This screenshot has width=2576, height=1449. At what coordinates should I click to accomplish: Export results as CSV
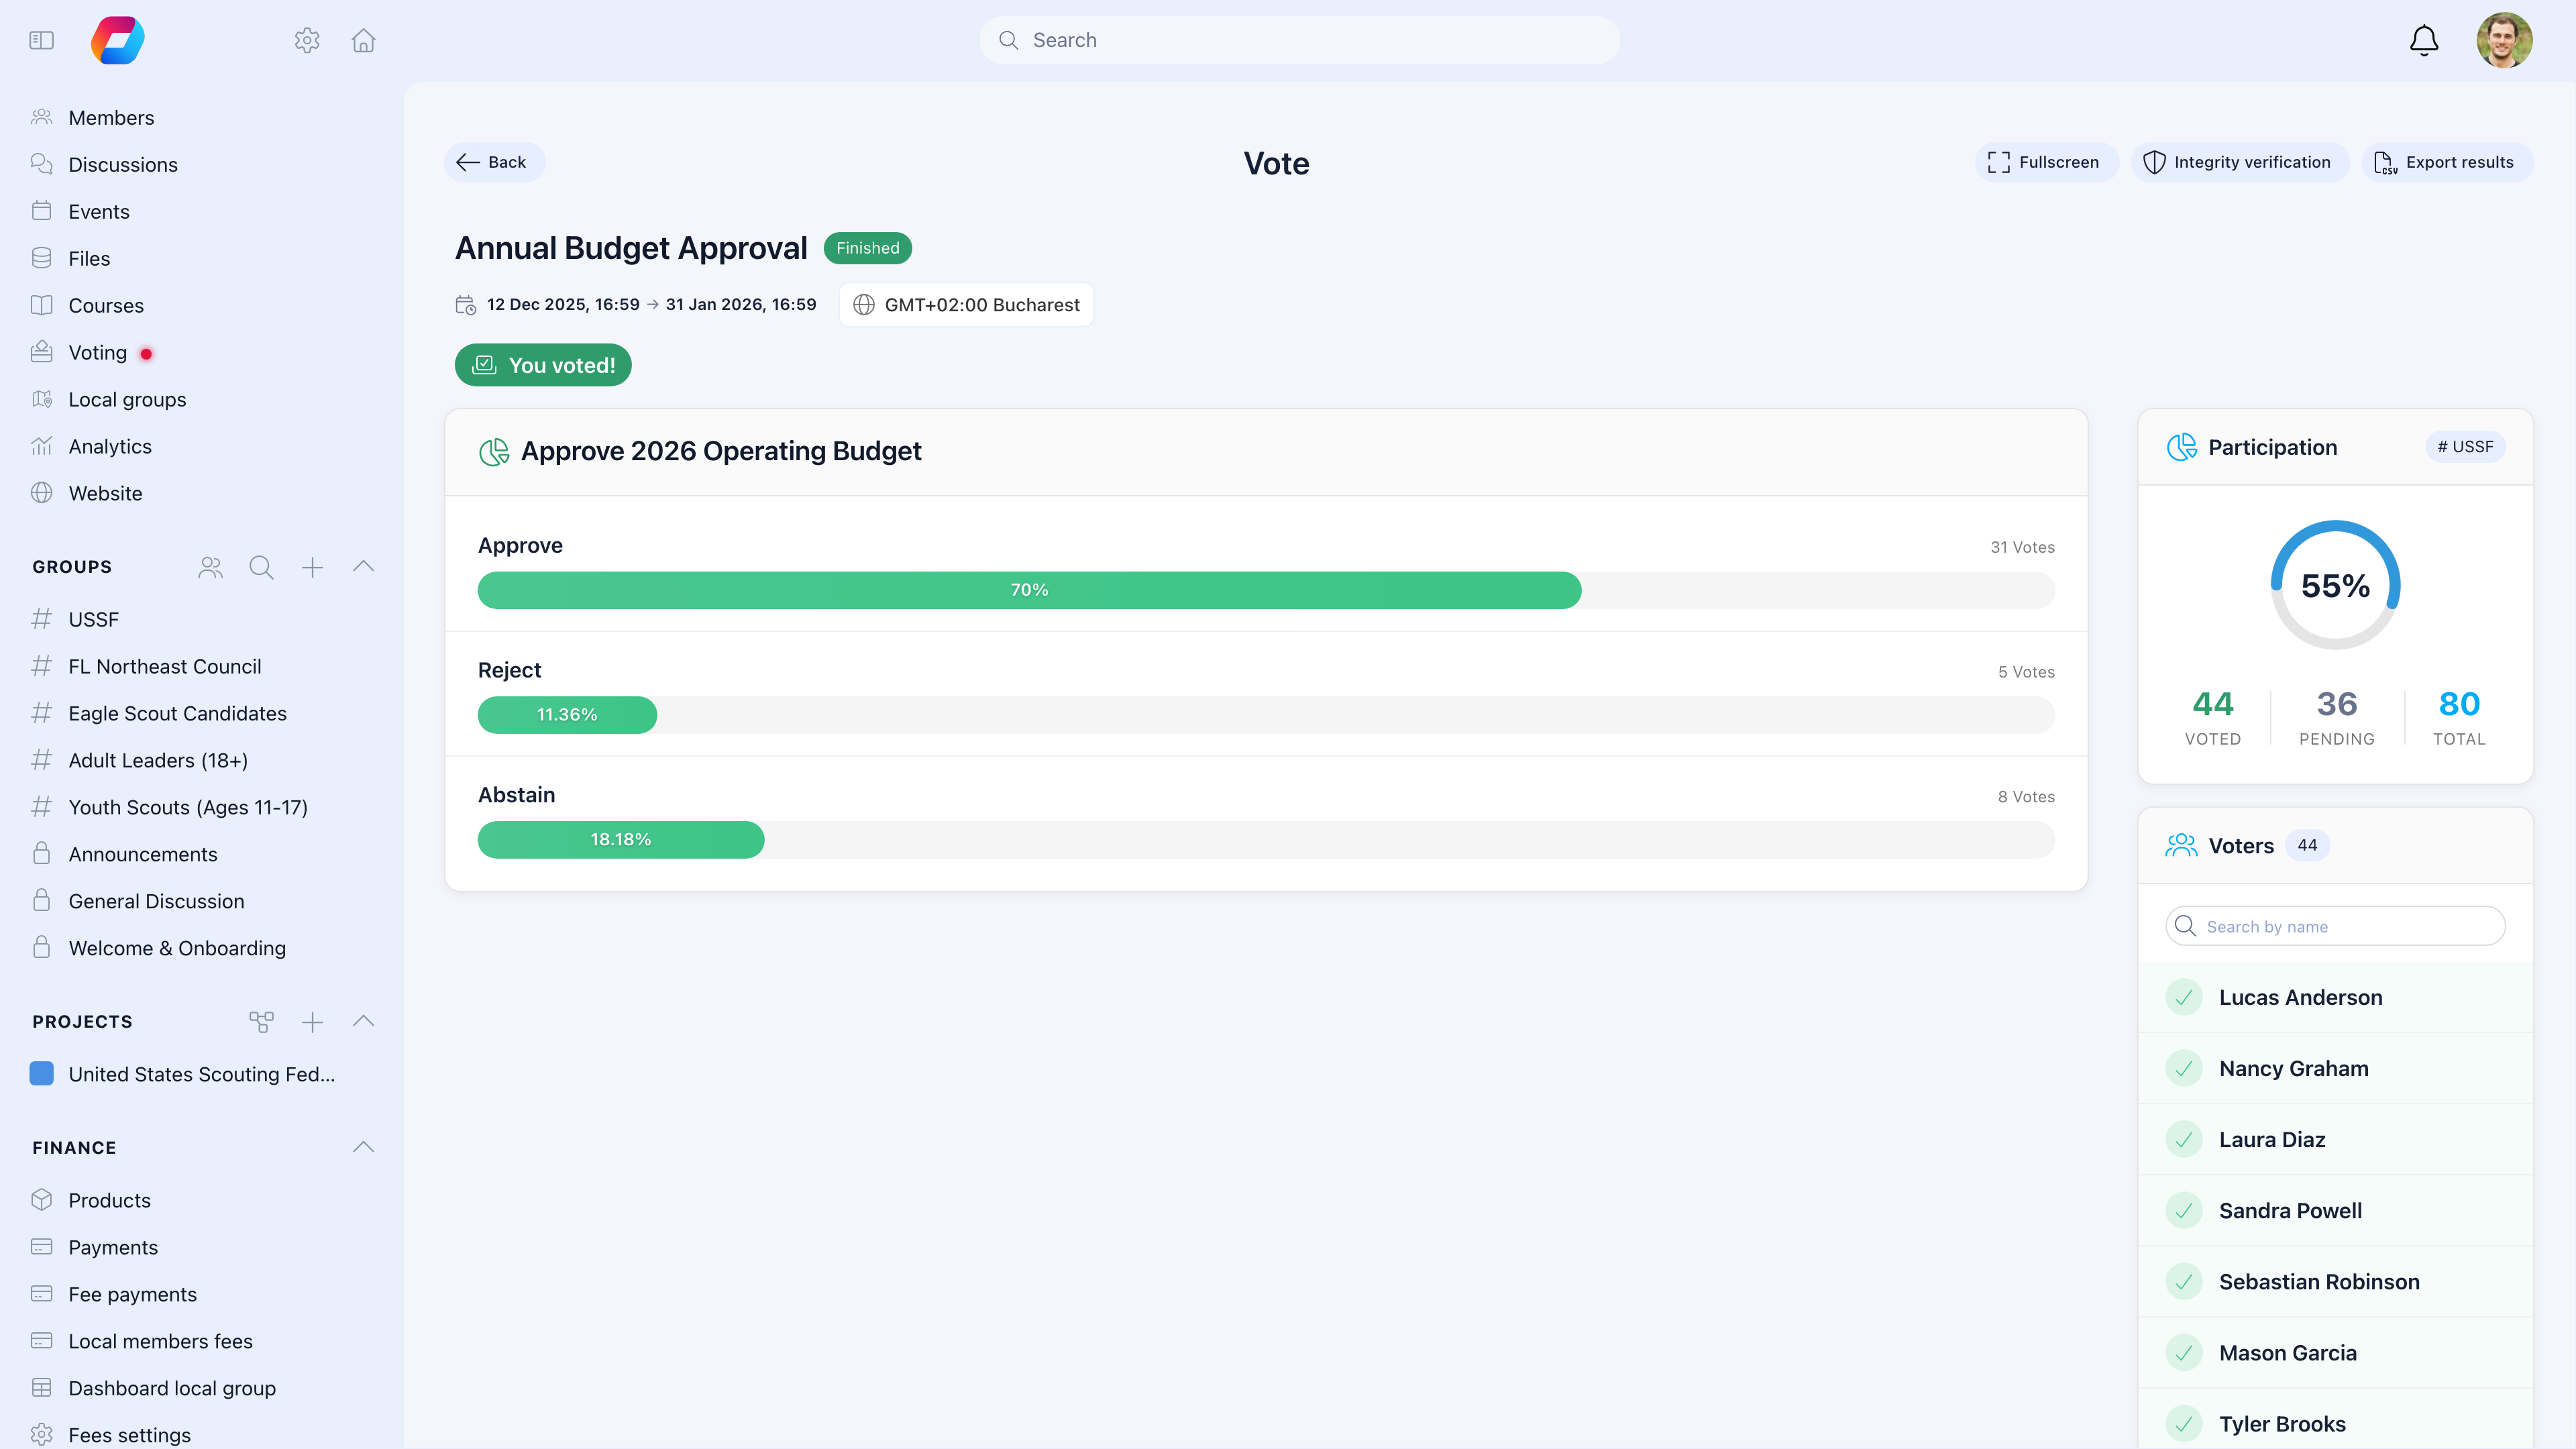pyautogui.click(x=2447, y=162)
